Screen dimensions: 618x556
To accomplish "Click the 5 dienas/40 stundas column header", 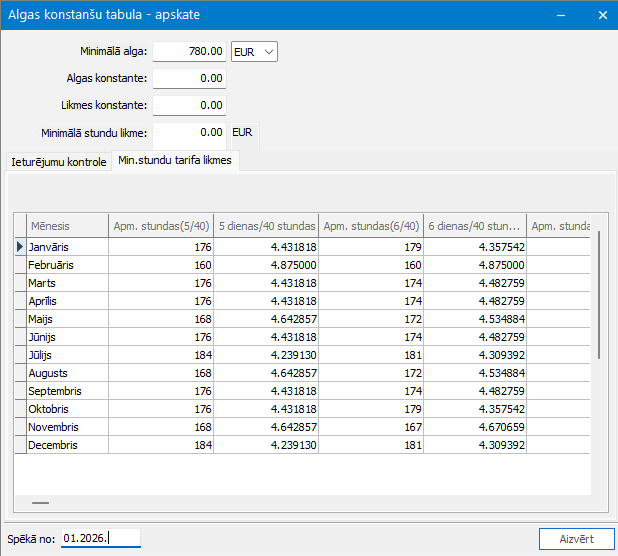I will 266,226.
